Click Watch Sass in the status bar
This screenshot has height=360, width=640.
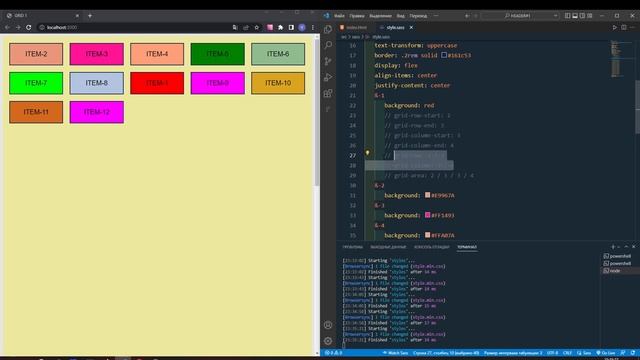click(x=395, y=353)
